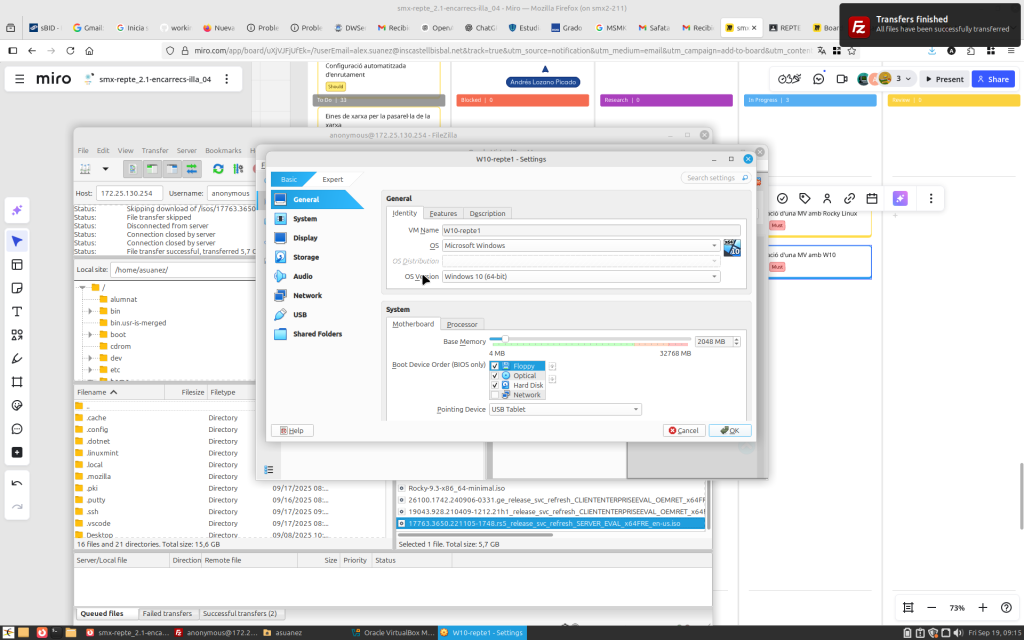The width and height of the screenshot is (1024, 640).
Task: Expand the boot folder in local tree
Action: click(90, 335)
